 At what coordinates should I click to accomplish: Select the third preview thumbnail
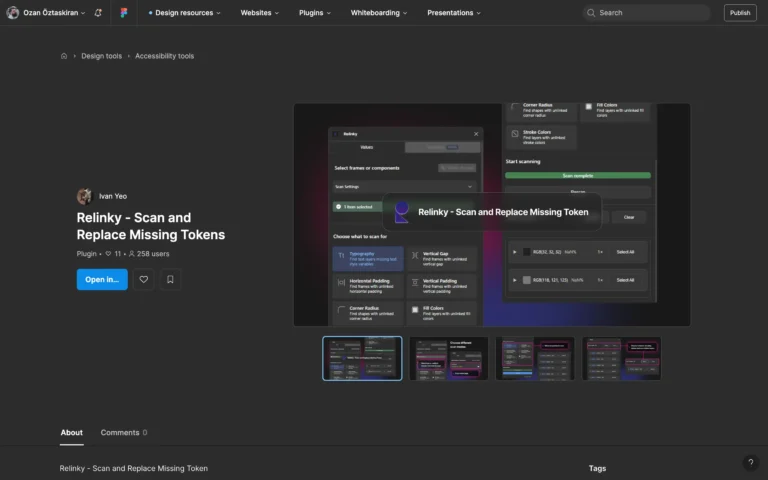tap(535, 358)
